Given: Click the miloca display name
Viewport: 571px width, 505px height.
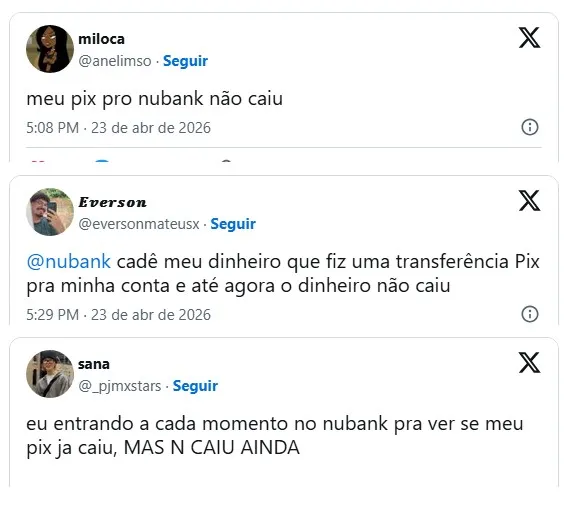Looking at the screenshot, I should pos(101,39).
